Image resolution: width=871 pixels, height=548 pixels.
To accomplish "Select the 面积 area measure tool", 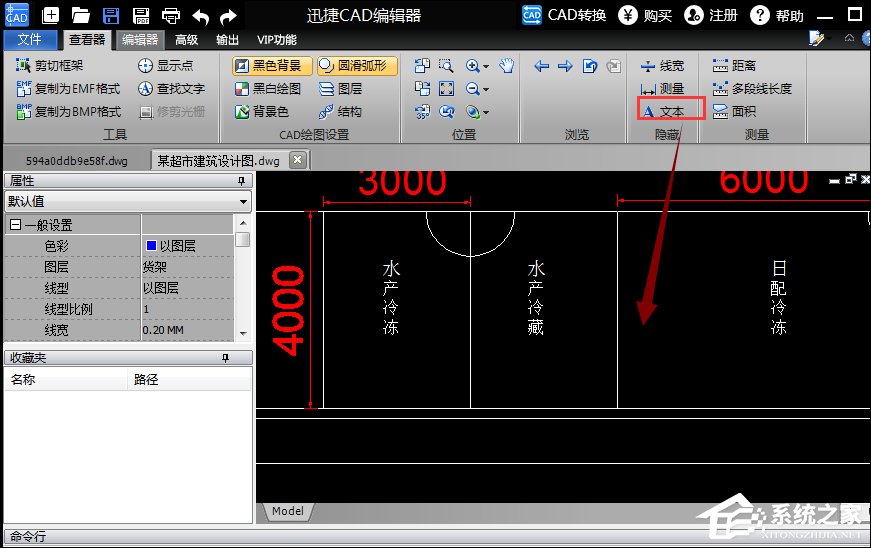I will click(x=734, y=112).
